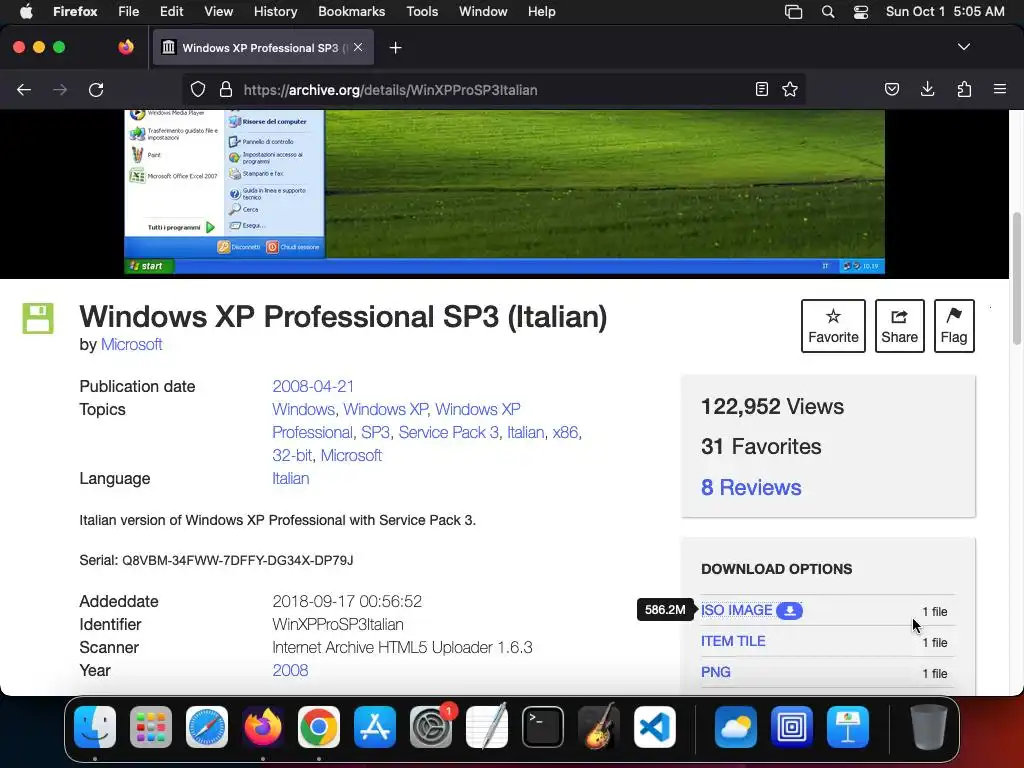Open TextEdit from the Dock

coord(487,727)
